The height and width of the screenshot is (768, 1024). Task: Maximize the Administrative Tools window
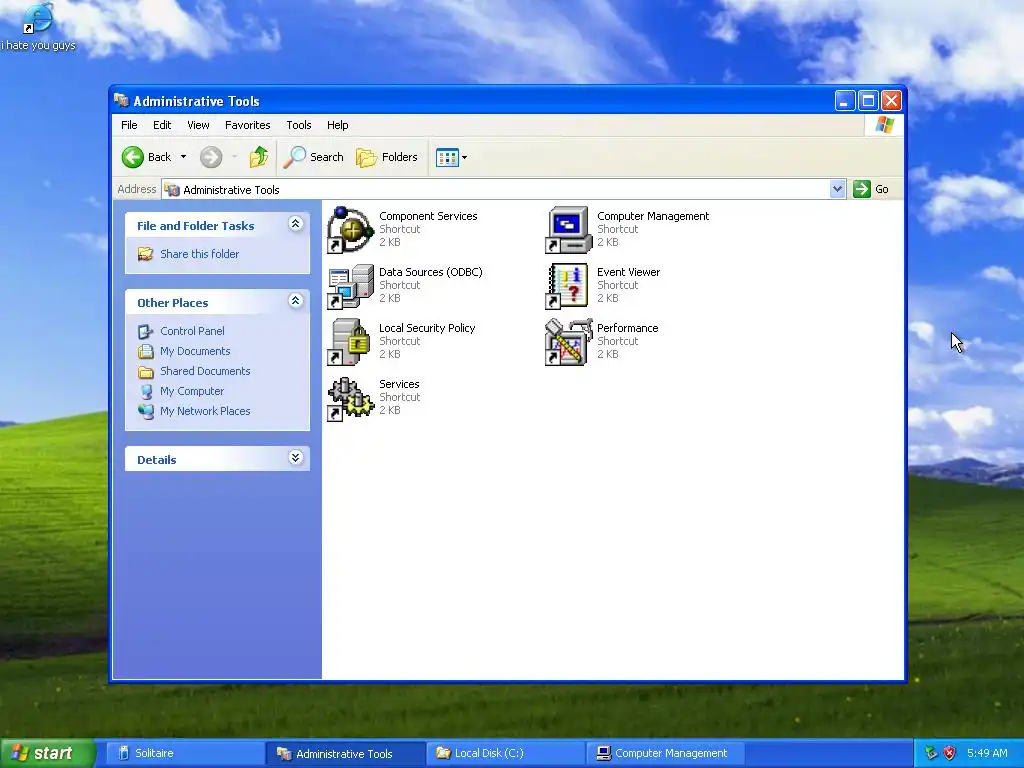click(x=868, y=101)
